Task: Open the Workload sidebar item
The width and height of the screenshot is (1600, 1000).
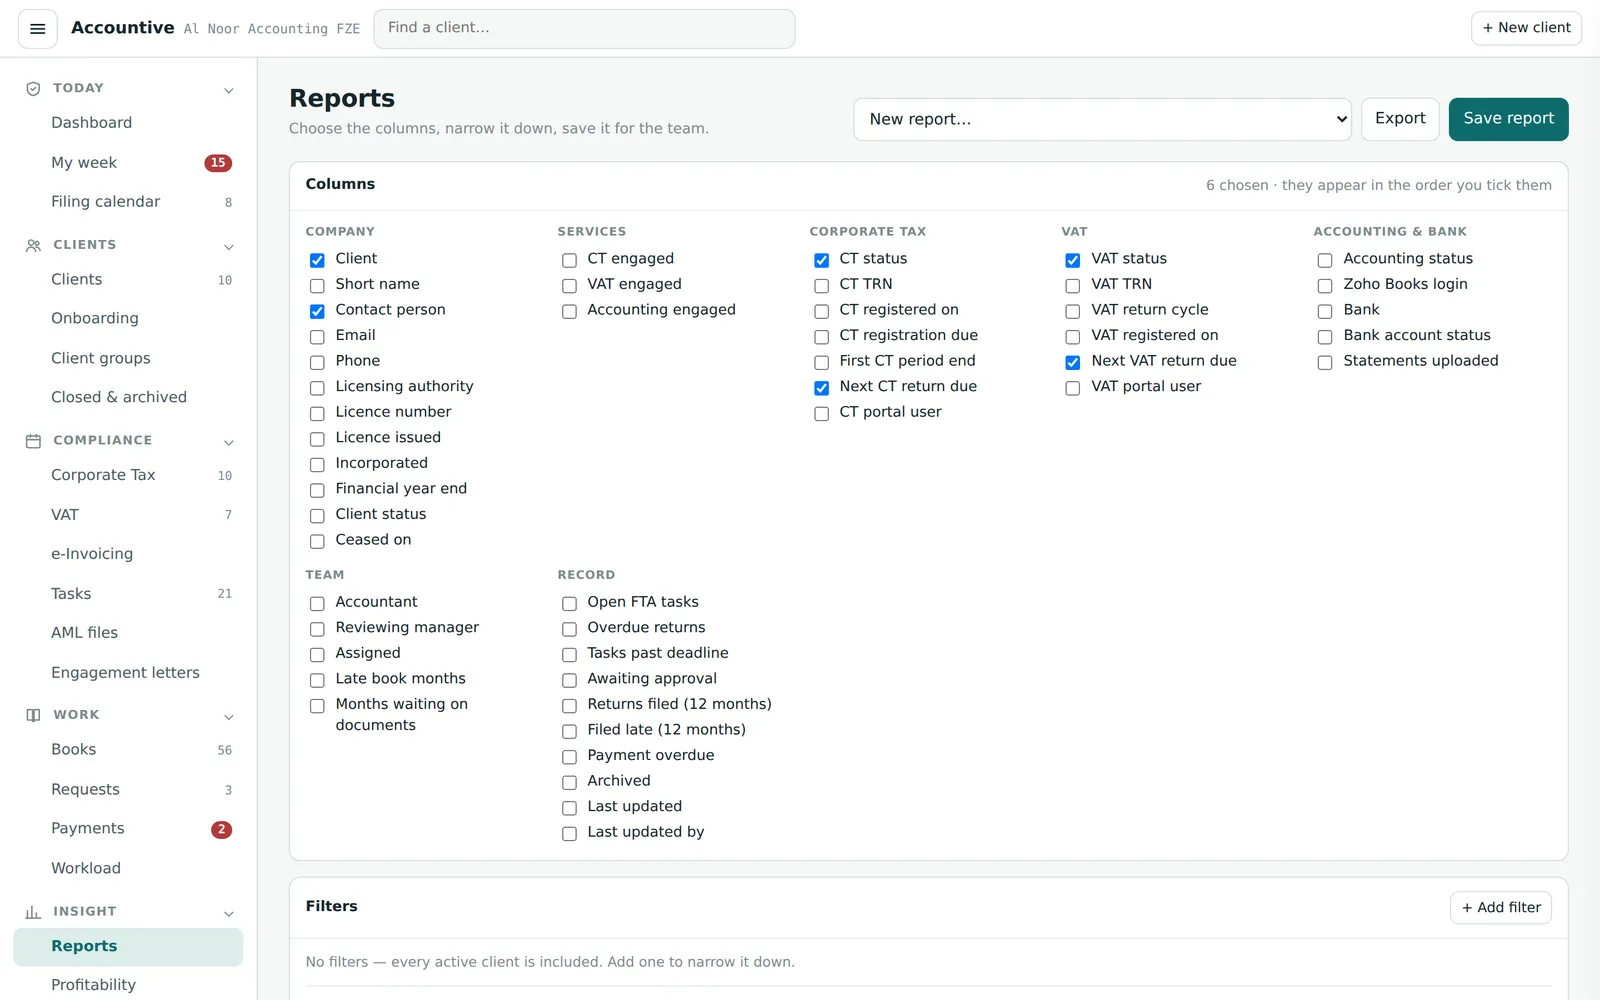Action: point(128,868)
